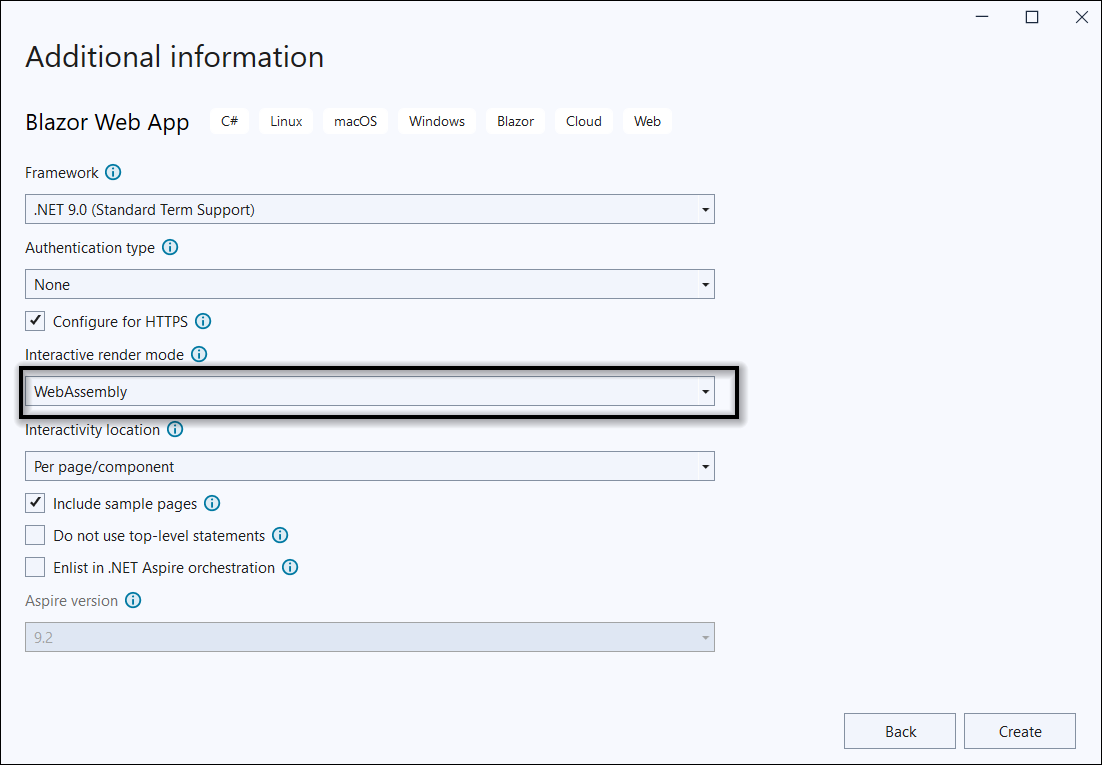Open the Framework info icon
1102x765 pixels.
coord(112,172)
